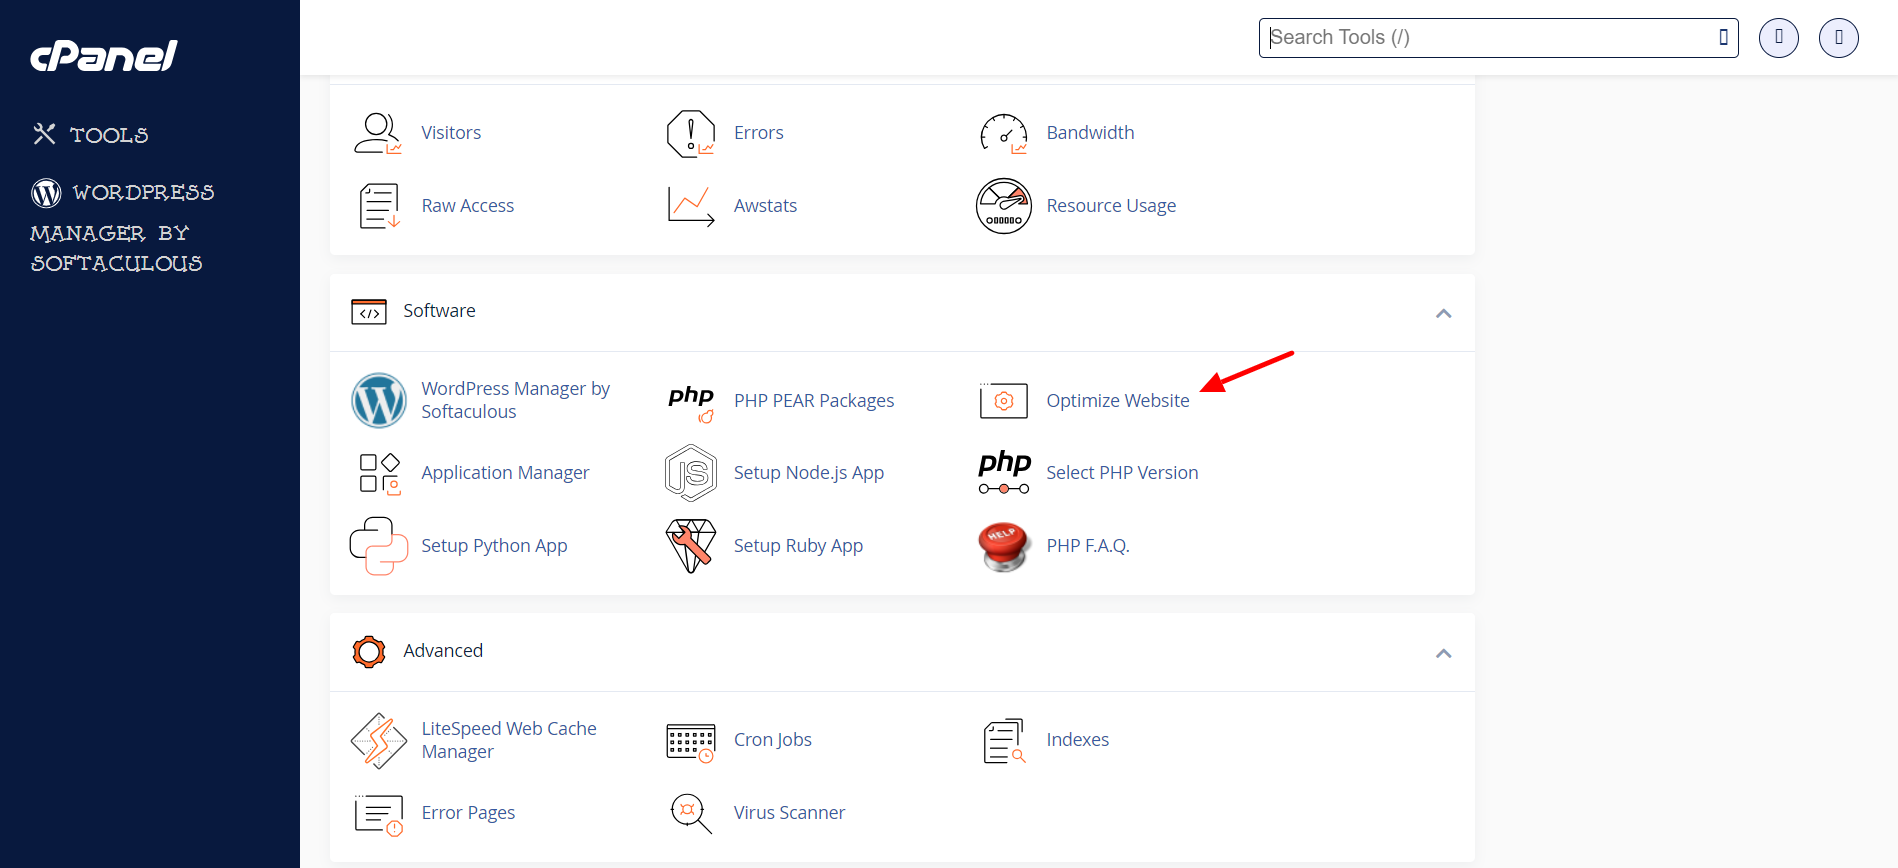Open the Application Manager link

[x=505, y=473]
